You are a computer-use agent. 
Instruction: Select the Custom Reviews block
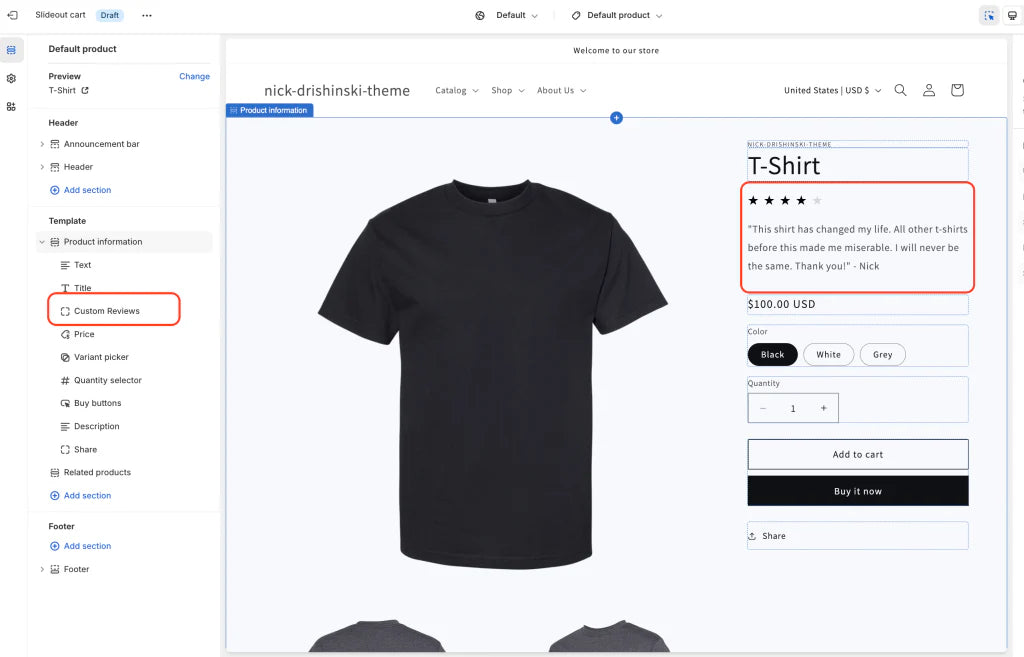pyautogui.click(x=107, y=311)
